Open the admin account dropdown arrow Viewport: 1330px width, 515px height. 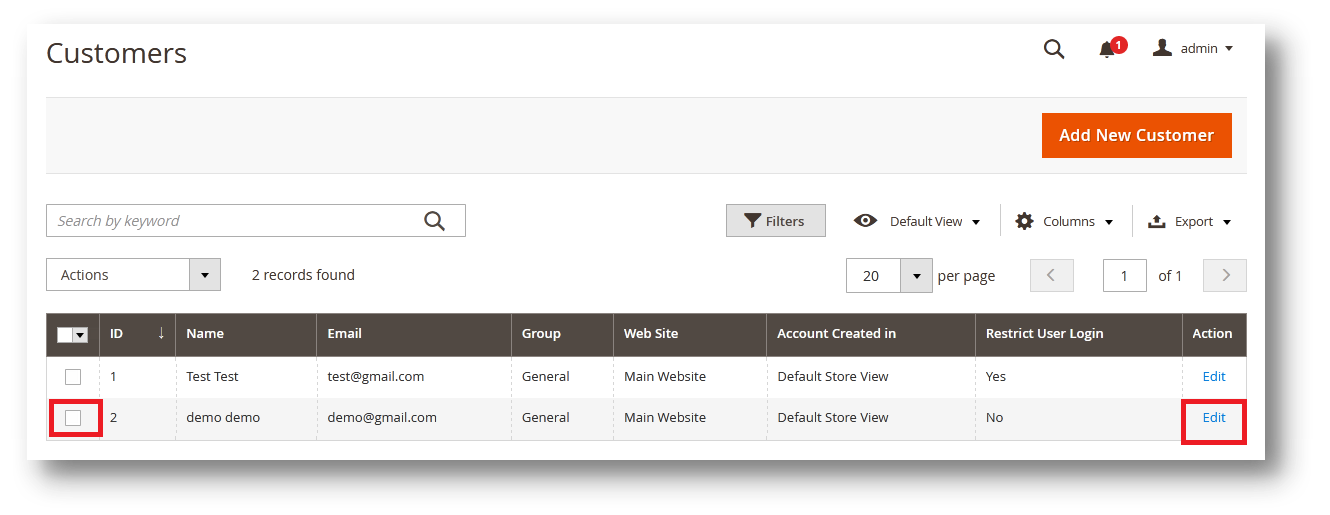coord(1229,49)
